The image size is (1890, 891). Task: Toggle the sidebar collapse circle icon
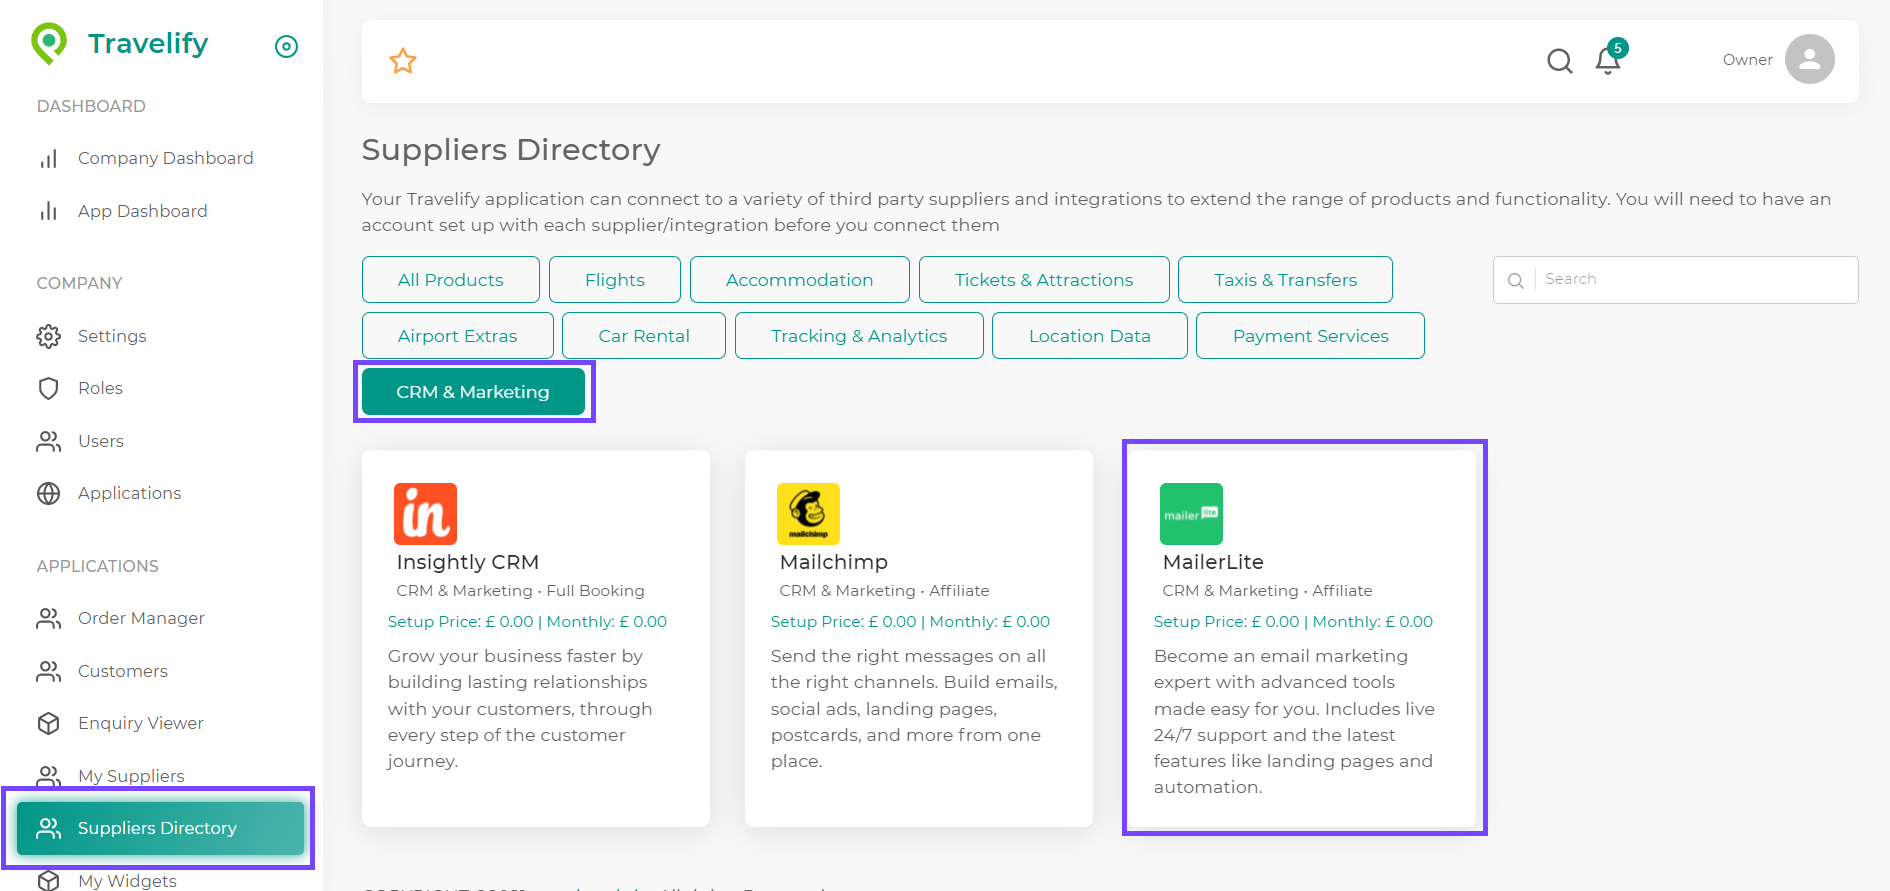pos(286,46)
